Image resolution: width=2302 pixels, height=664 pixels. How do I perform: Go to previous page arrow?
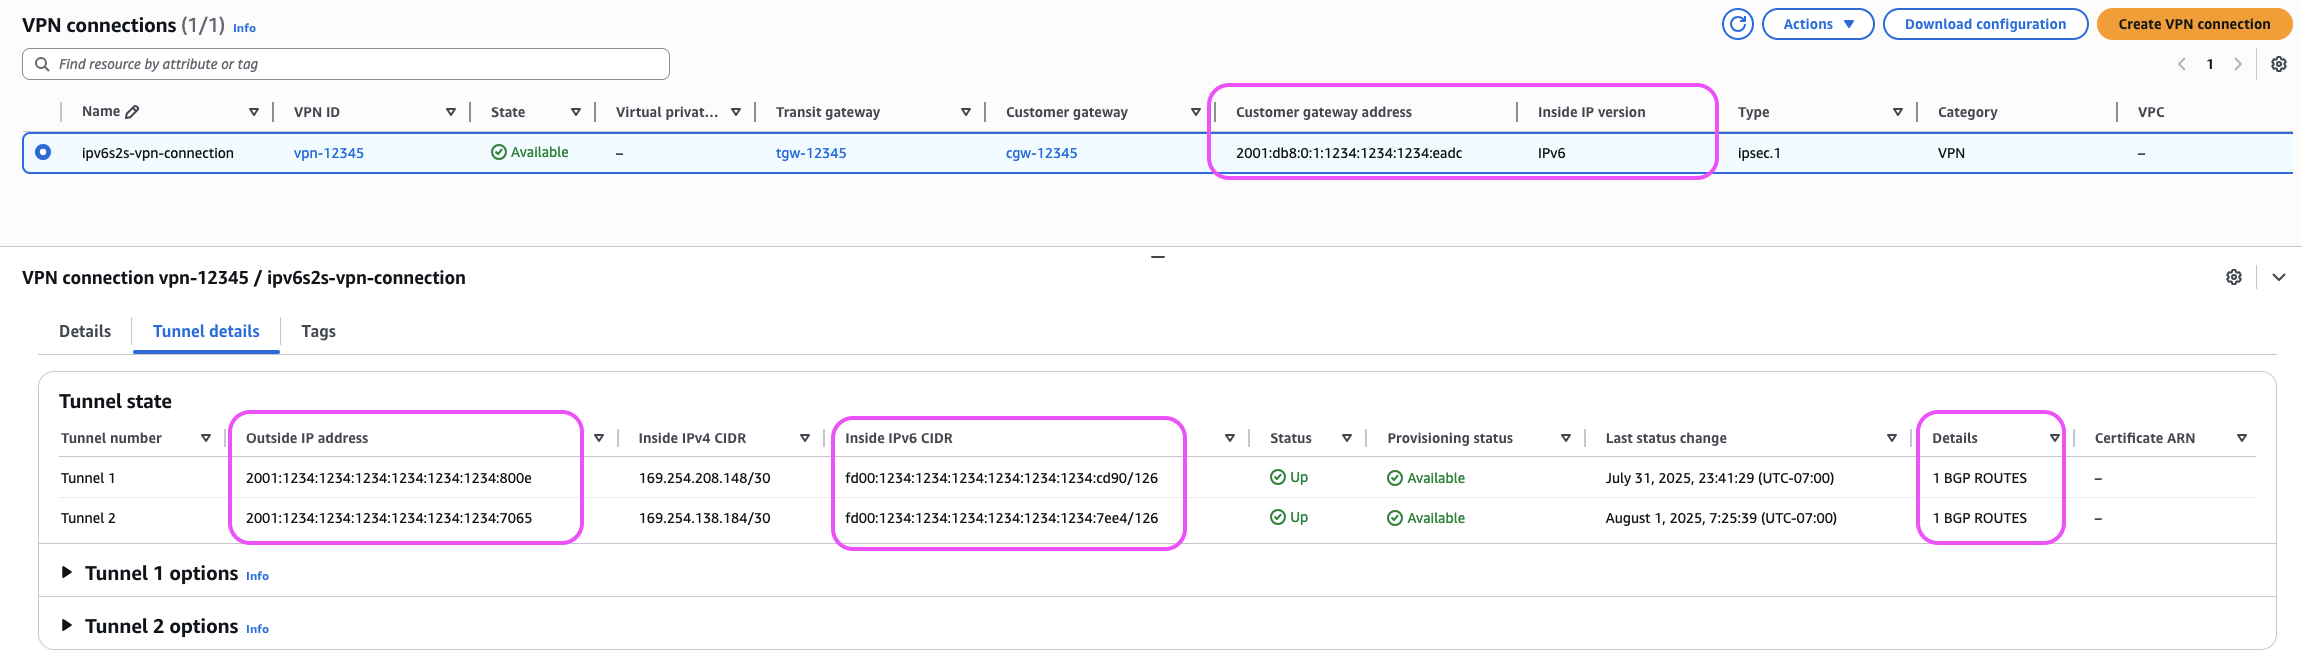click(x=2182, y=64)
